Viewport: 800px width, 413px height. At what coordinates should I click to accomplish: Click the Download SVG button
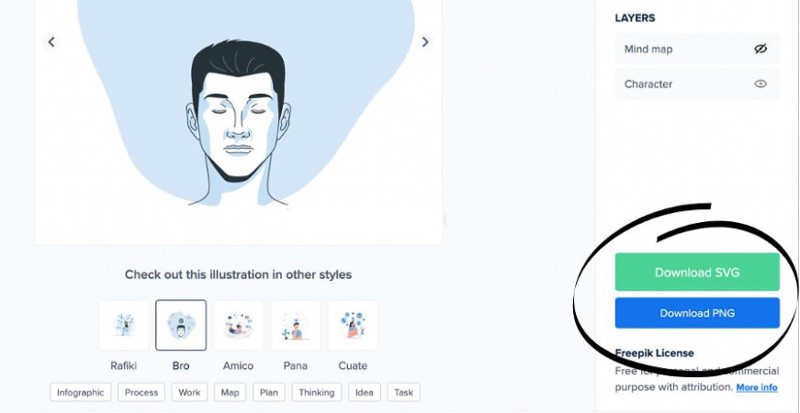tap(697, 272)
